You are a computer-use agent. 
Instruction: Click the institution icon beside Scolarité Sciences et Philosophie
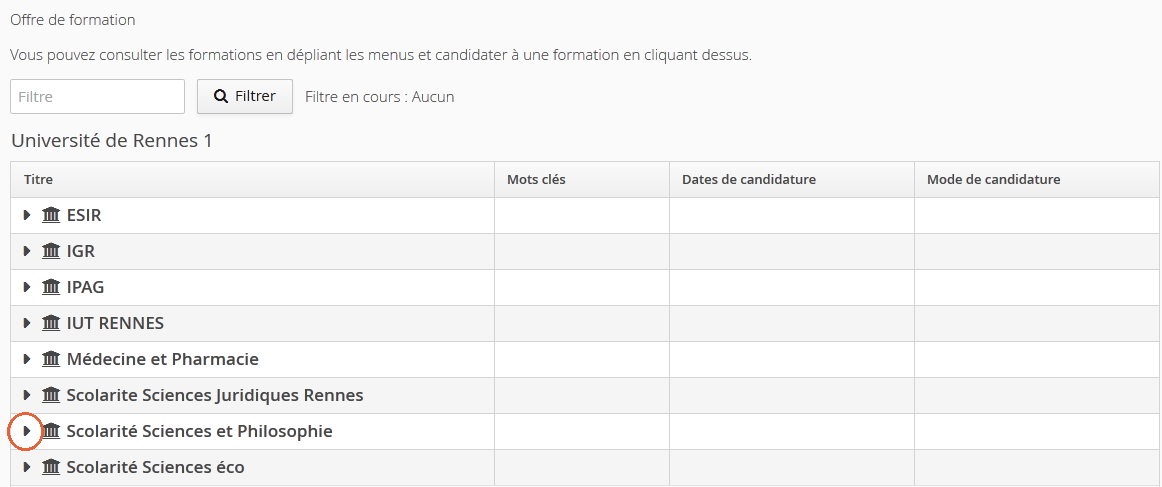[x=51, y=431]
